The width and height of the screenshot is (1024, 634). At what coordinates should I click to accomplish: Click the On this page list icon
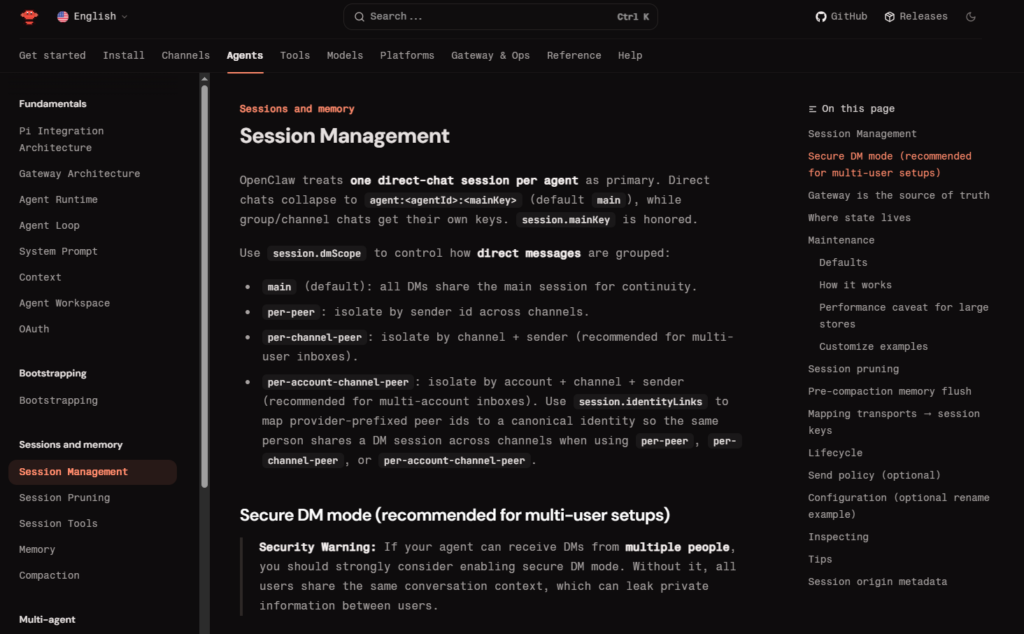(x=813, y=109)
